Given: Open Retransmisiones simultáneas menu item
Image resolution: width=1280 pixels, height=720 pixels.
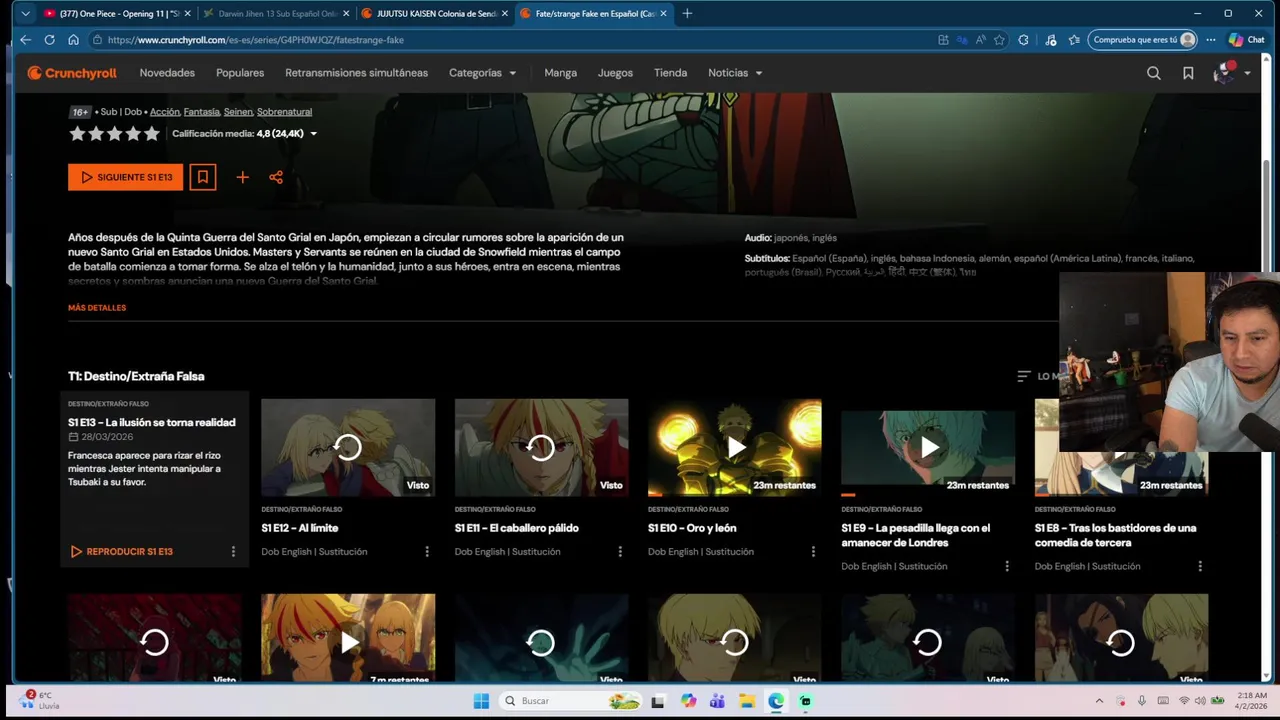Looking at the screenshot, I should click(356, 73).
